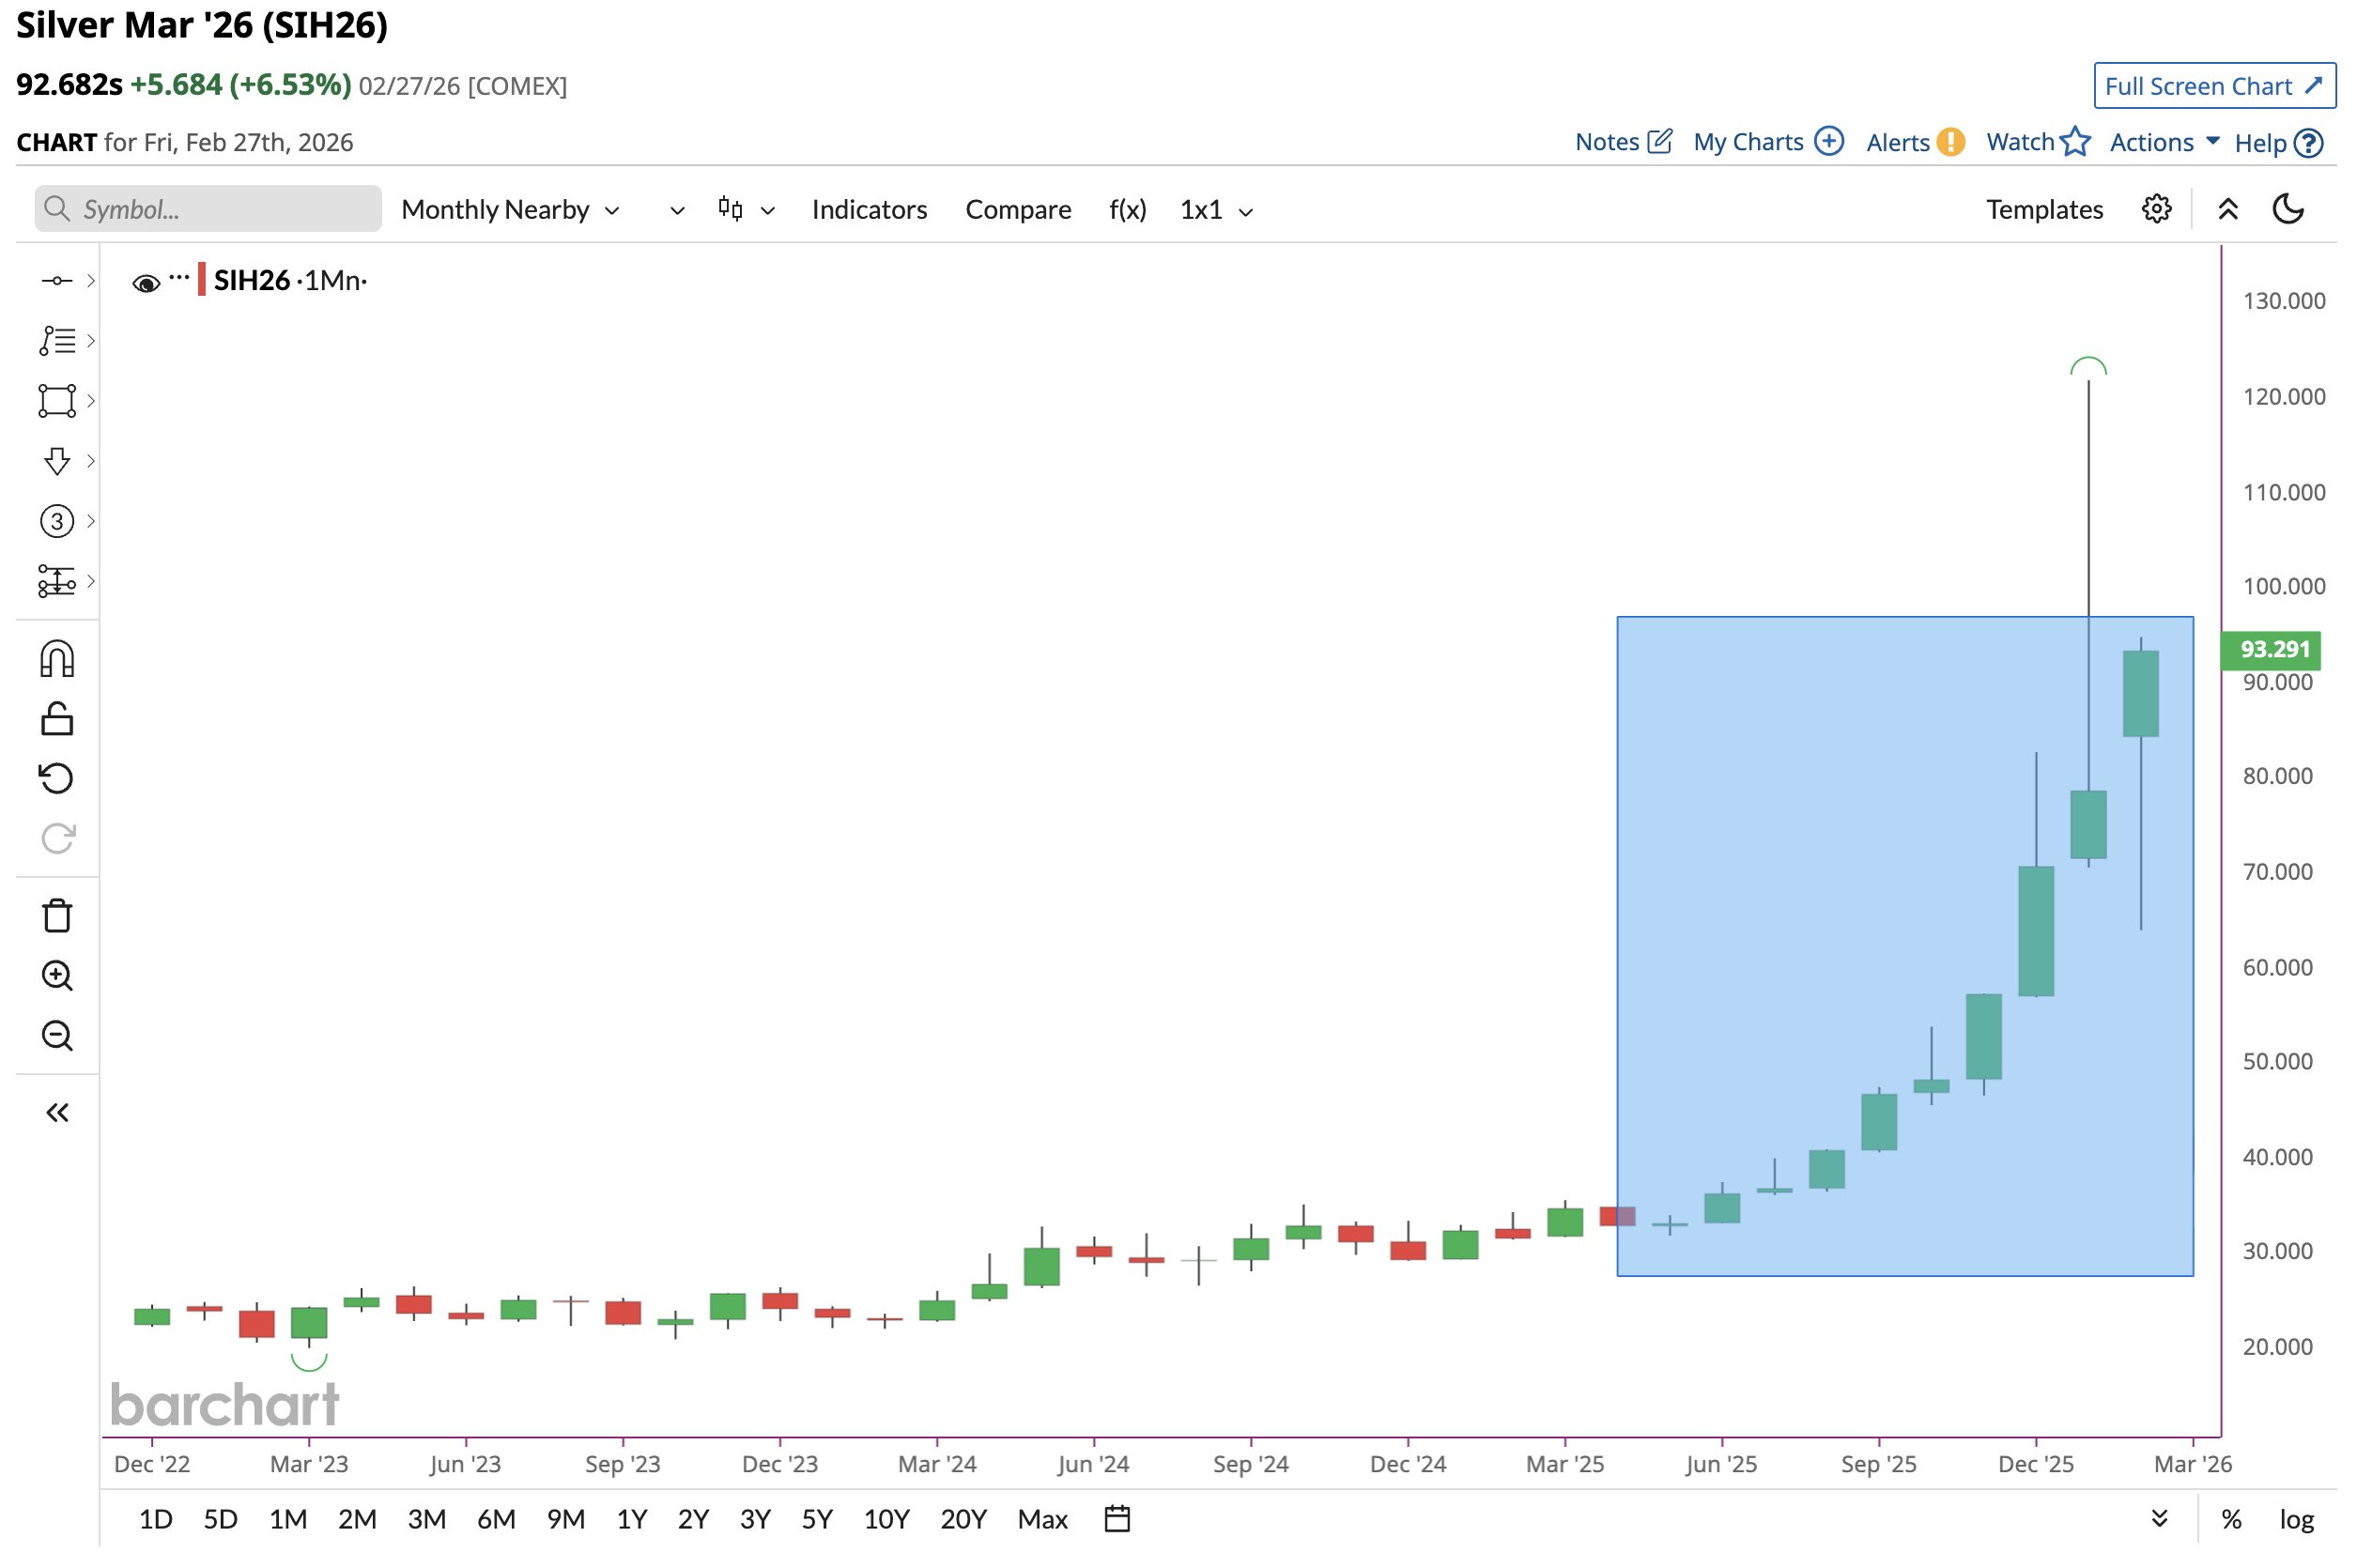Viewport: 2357px width, 1568px height.
Task: Click the lock drawings icon
Action: (x=57, y=719)
